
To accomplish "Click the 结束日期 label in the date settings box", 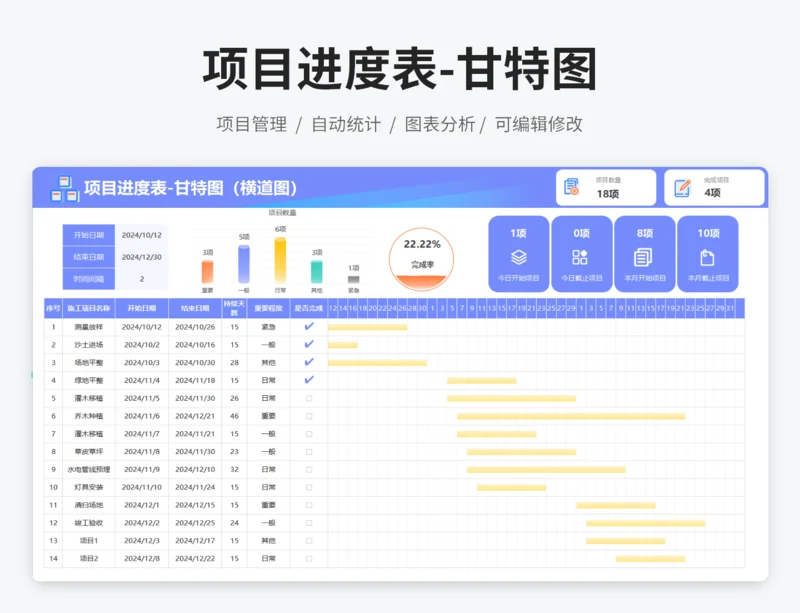I will [x=89, y=257].
